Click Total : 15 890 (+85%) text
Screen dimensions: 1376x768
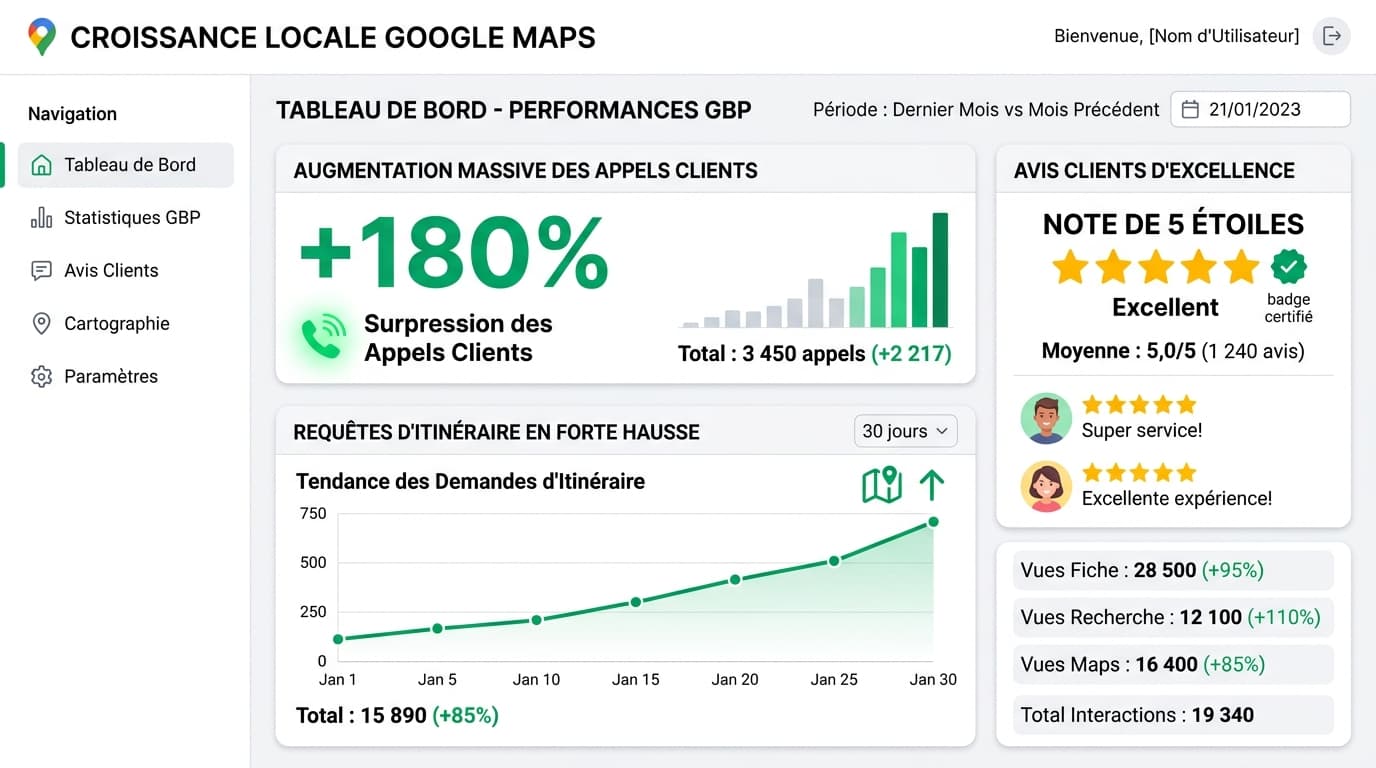(397, 716)
